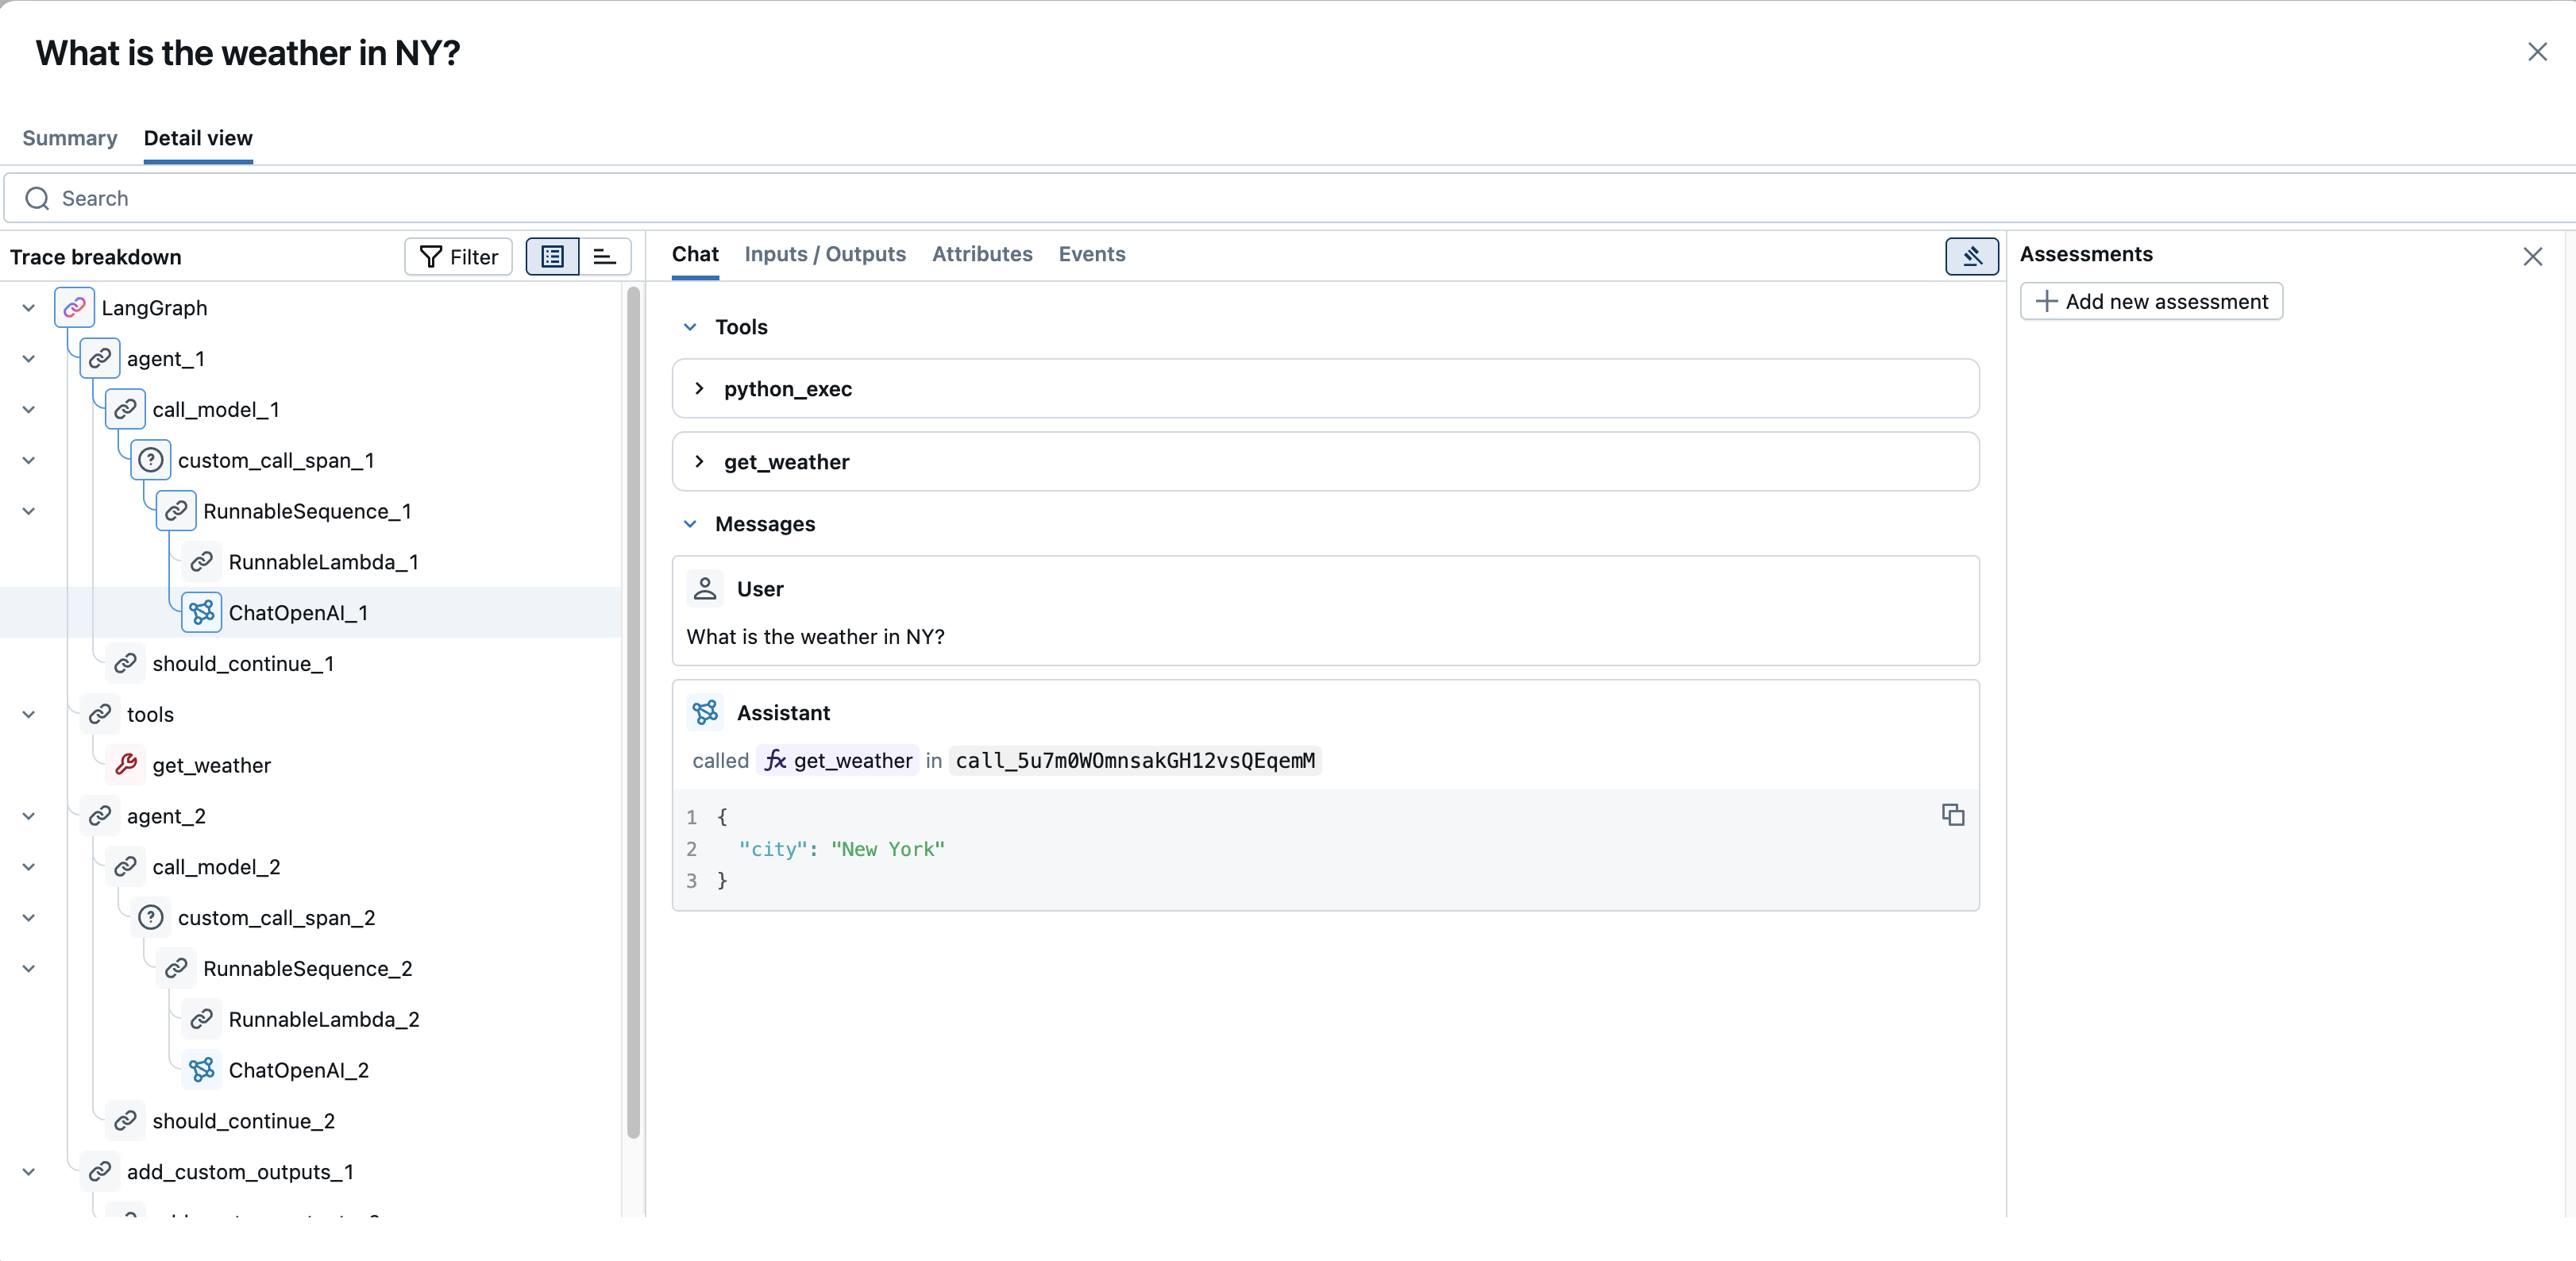The image size is (2576, 1261).
Task: Select the should_continue_2 span
Action: 244,1120
